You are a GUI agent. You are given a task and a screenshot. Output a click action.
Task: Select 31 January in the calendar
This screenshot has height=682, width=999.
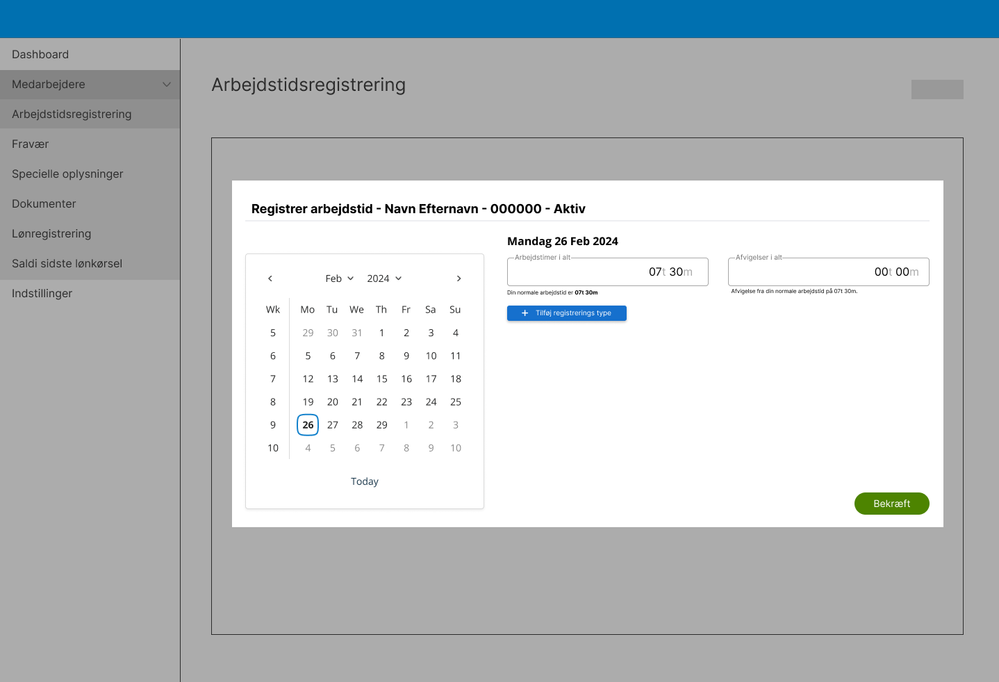click(x=357, y=333)
